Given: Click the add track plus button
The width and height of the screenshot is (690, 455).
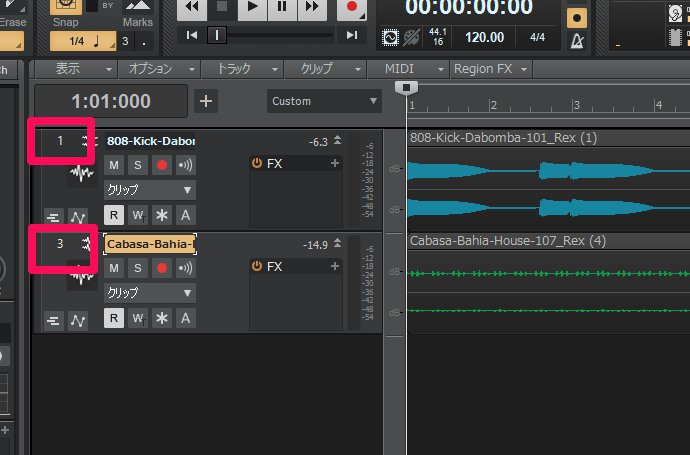Looking at the screenshot, I should pyautogui.click(x=205, y=101).
